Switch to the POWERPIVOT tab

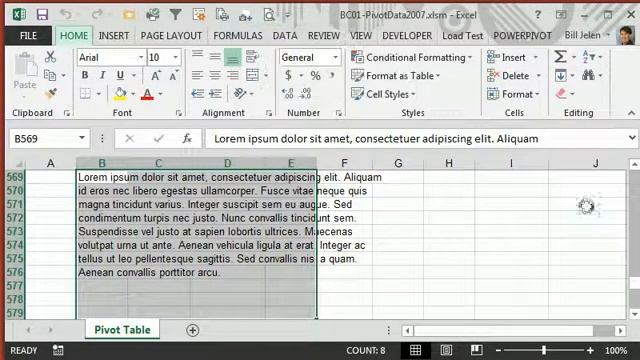[522, 36]
